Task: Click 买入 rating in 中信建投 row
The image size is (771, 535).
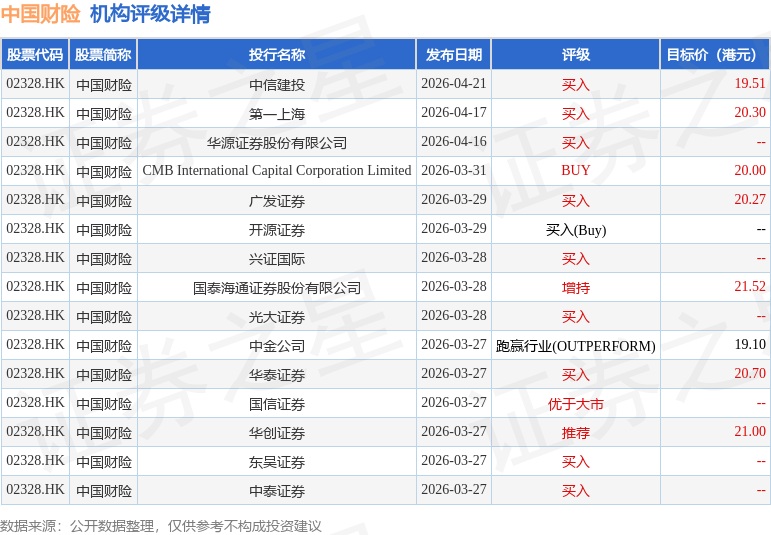Action: (x=576, y=85)
